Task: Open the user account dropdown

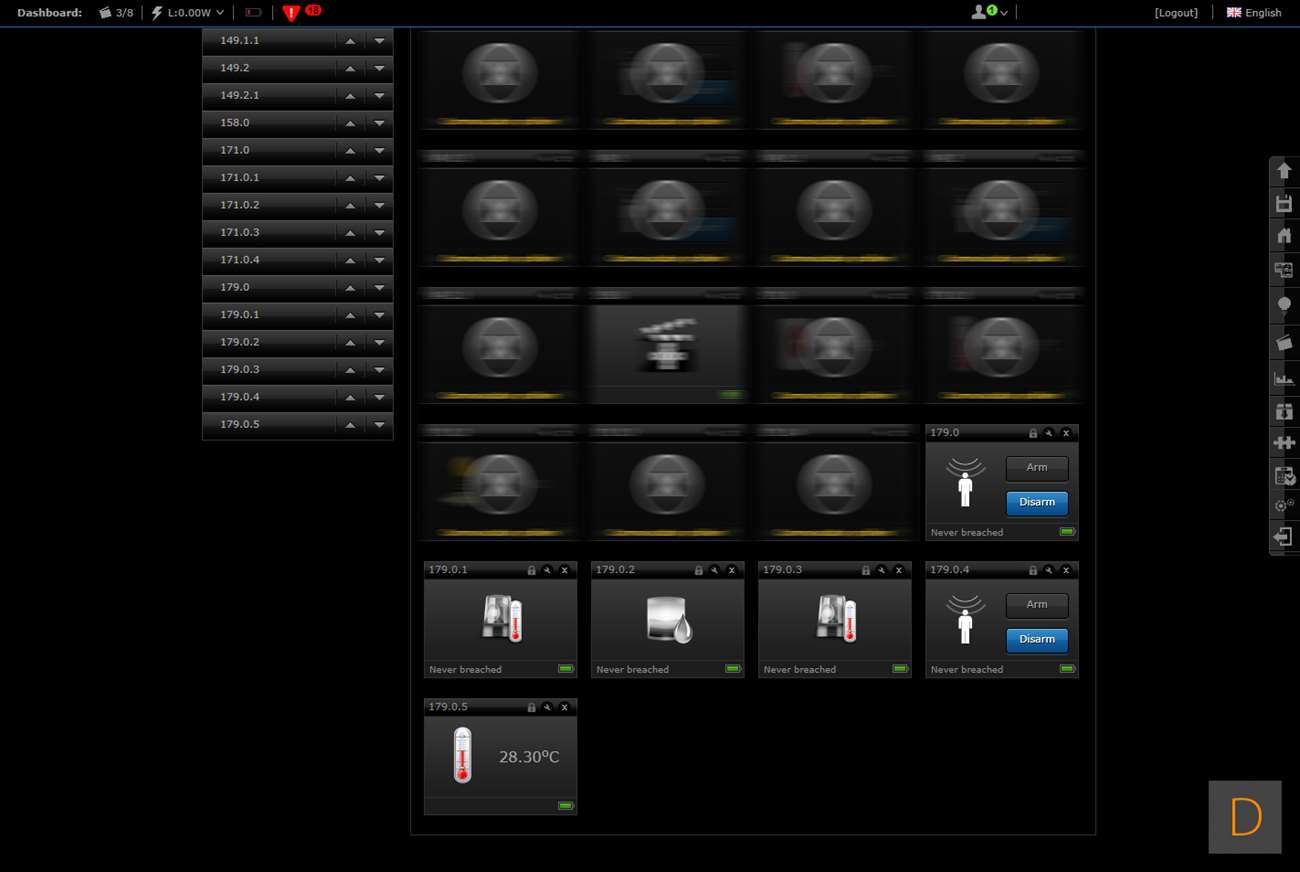Action: 989,13
